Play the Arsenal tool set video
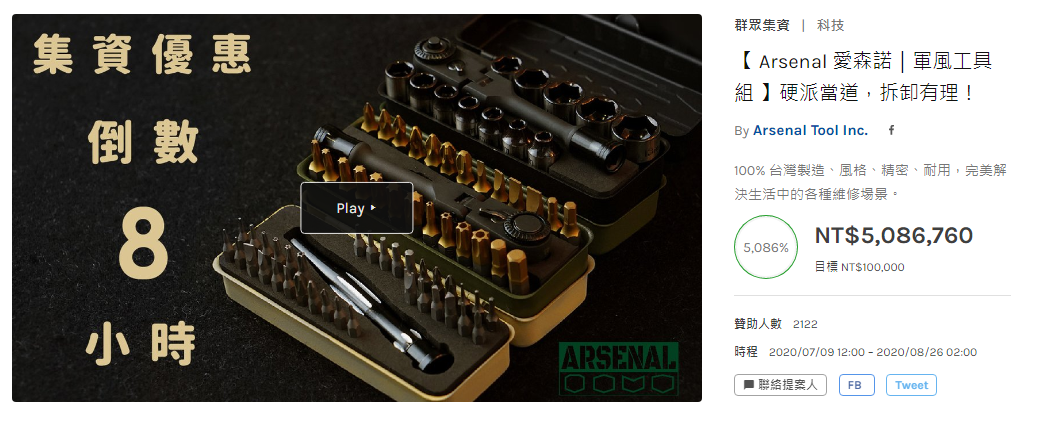 357,208
